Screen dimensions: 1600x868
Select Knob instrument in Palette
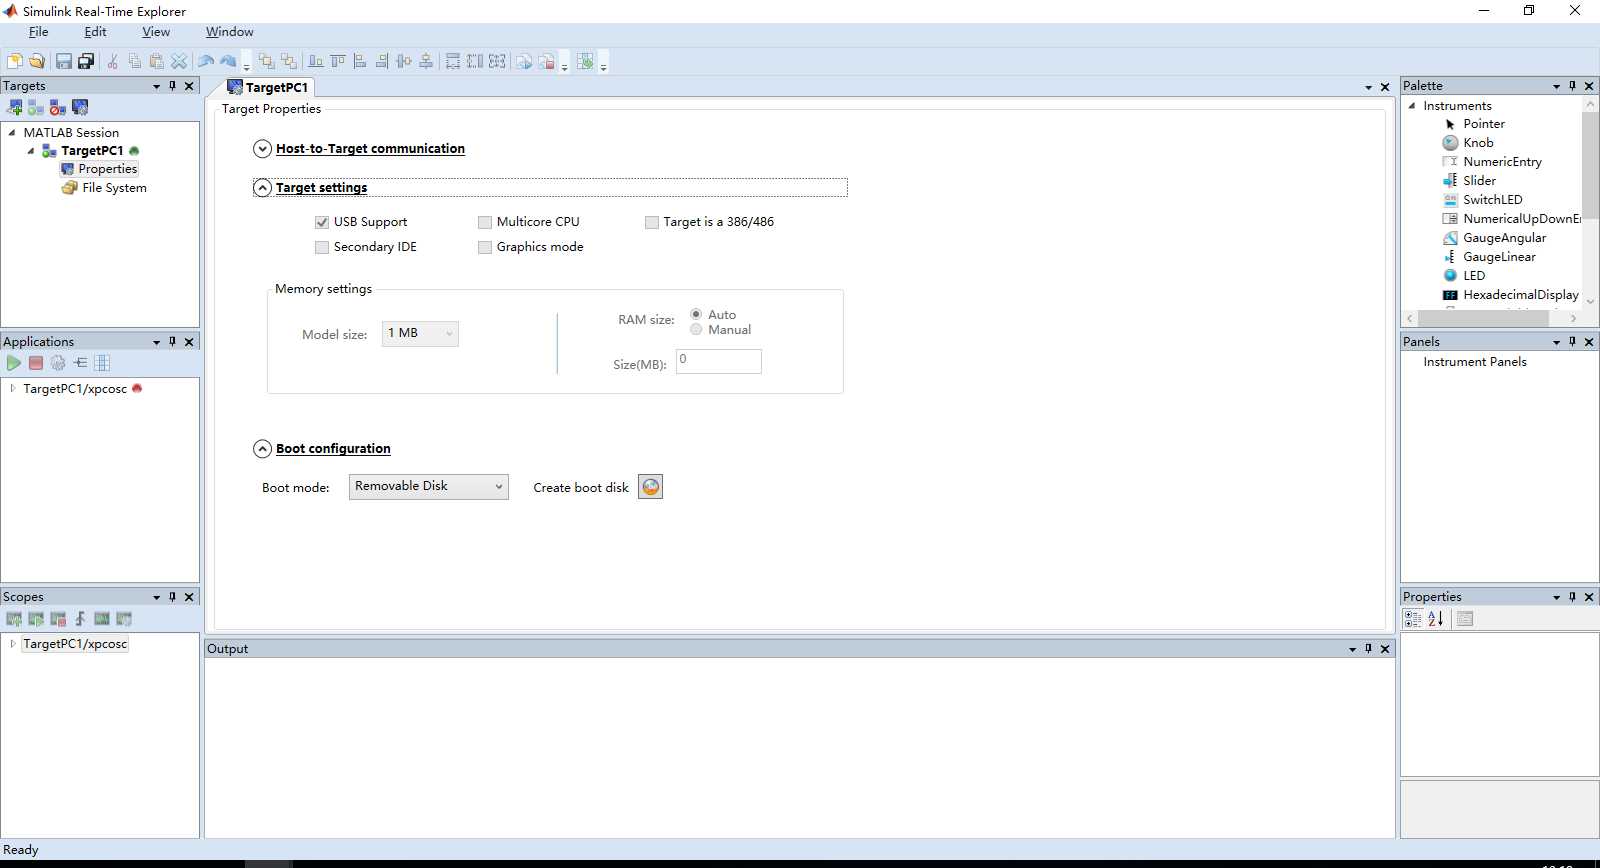pos(1468,143)
